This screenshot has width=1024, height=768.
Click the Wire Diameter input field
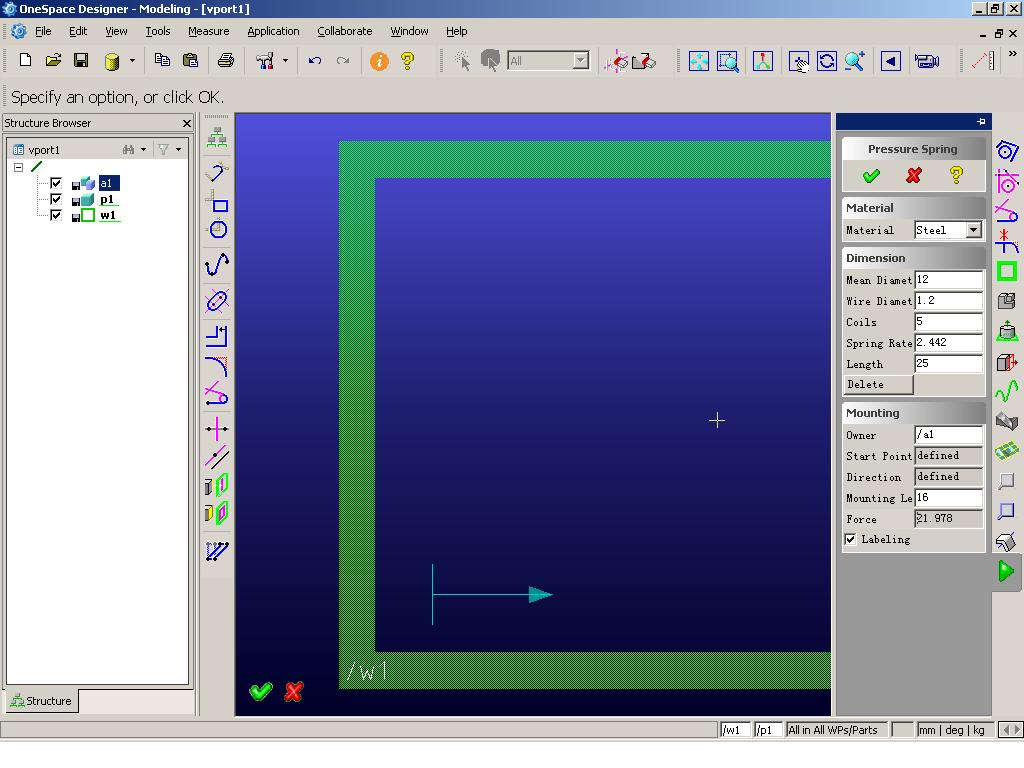coord(948,300)
